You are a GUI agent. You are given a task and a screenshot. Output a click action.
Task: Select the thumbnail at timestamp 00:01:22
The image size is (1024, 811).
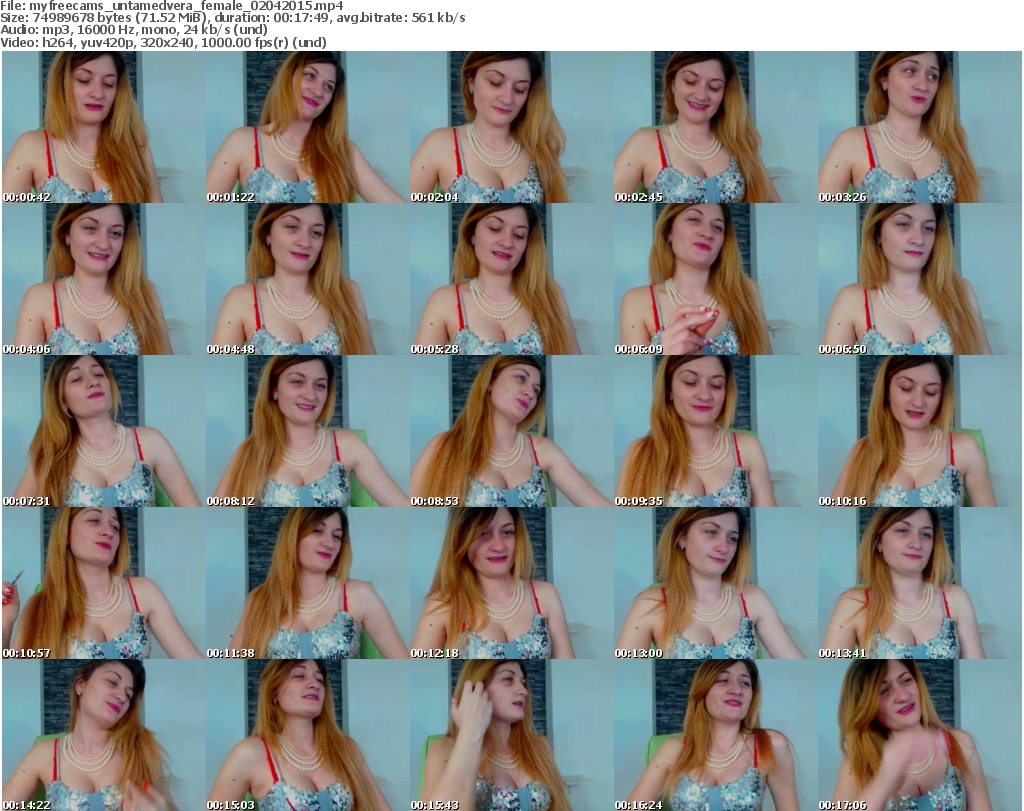click(x=308, y=127)
